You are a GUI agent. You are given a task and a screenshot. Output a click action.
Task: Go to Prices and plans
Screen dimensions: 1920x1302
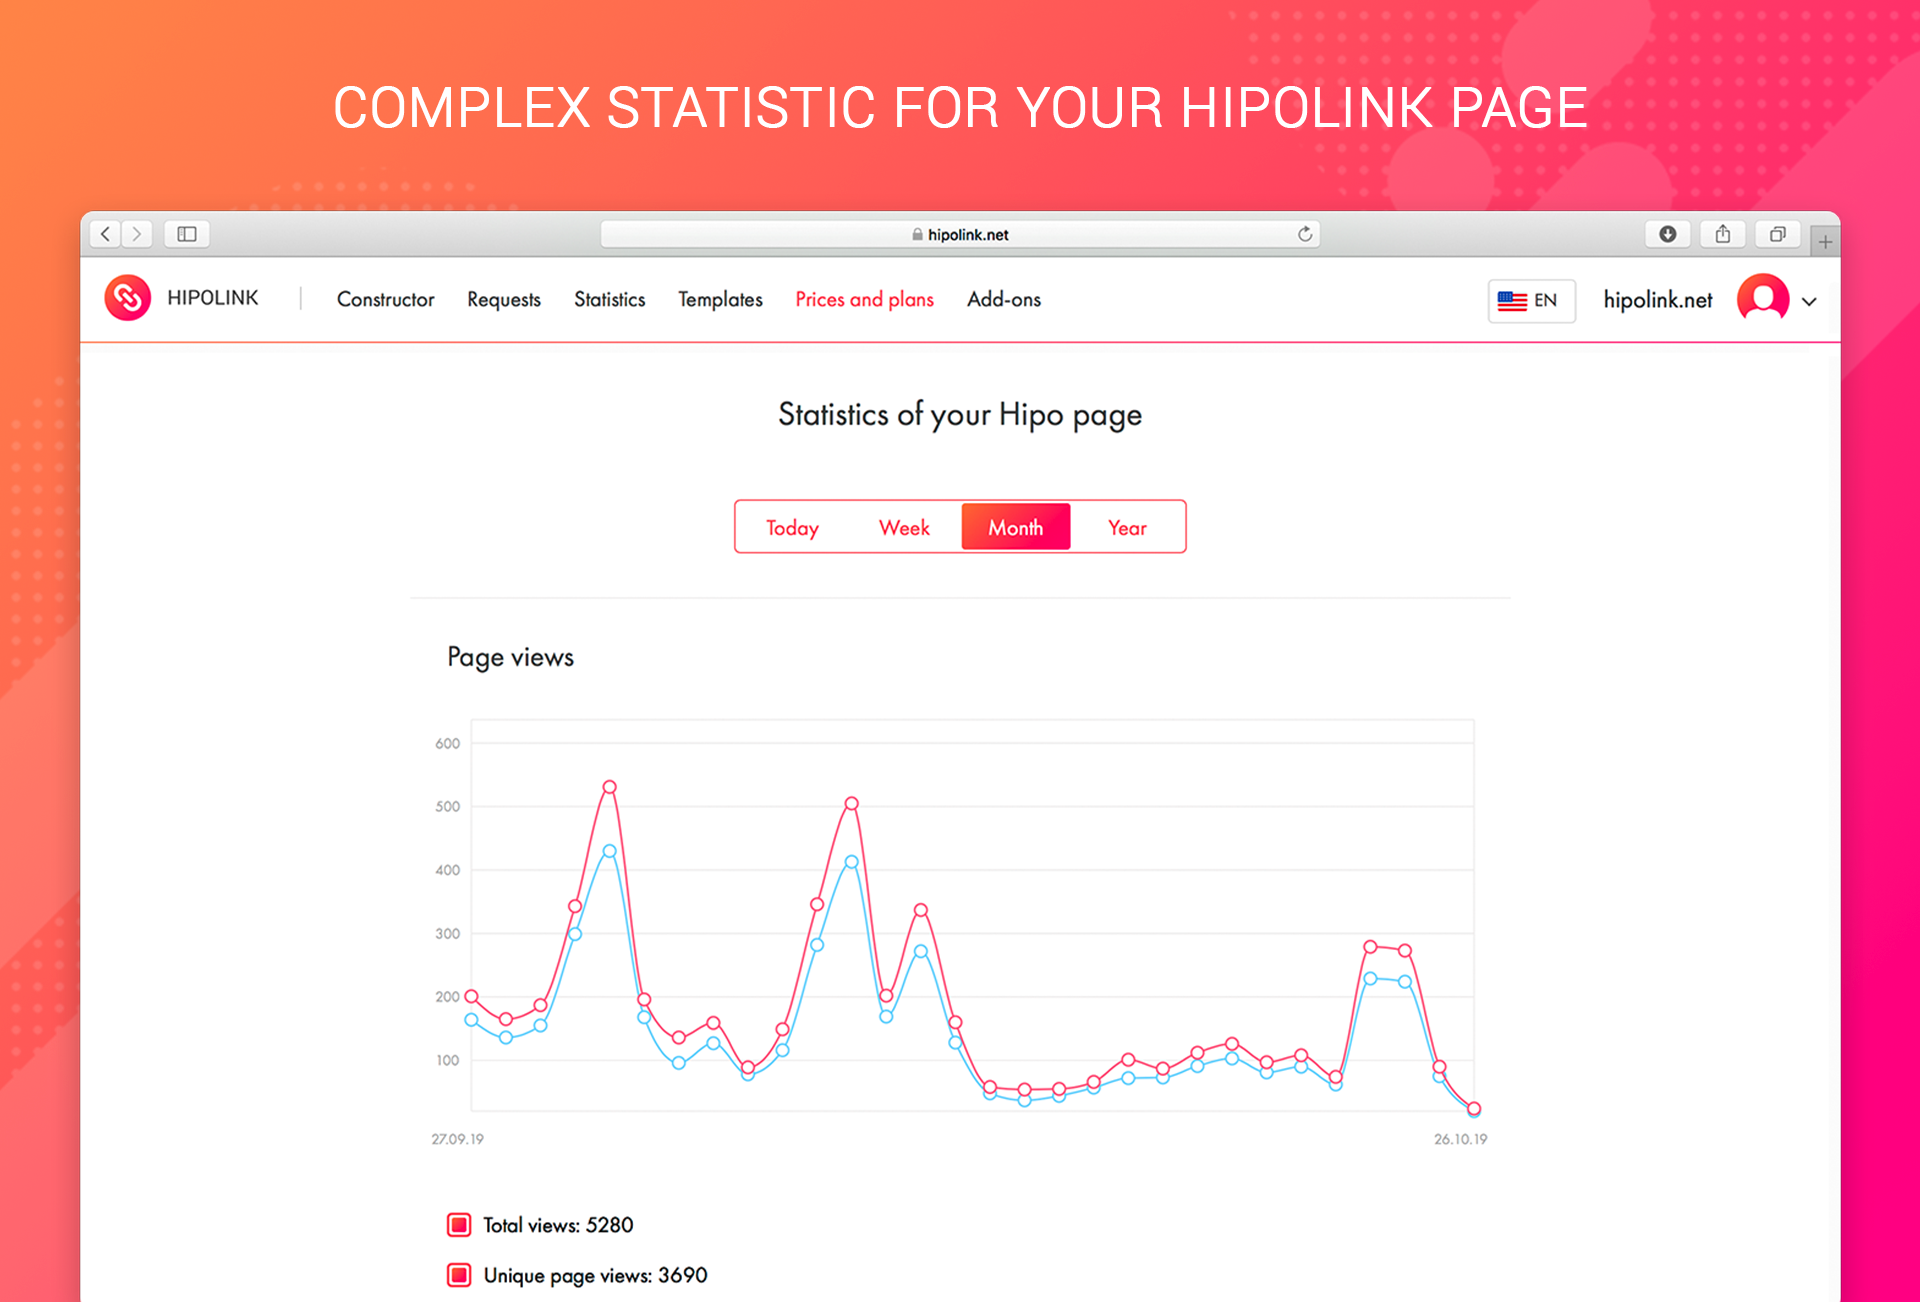[864, 299]
